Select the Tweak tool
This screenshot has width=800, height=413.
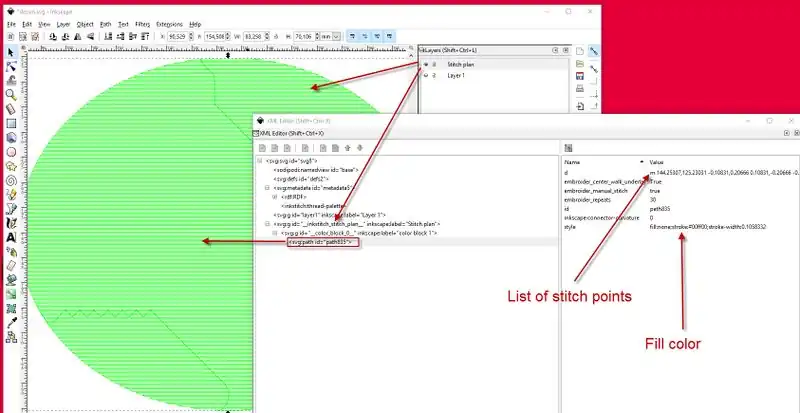[11, 81]
